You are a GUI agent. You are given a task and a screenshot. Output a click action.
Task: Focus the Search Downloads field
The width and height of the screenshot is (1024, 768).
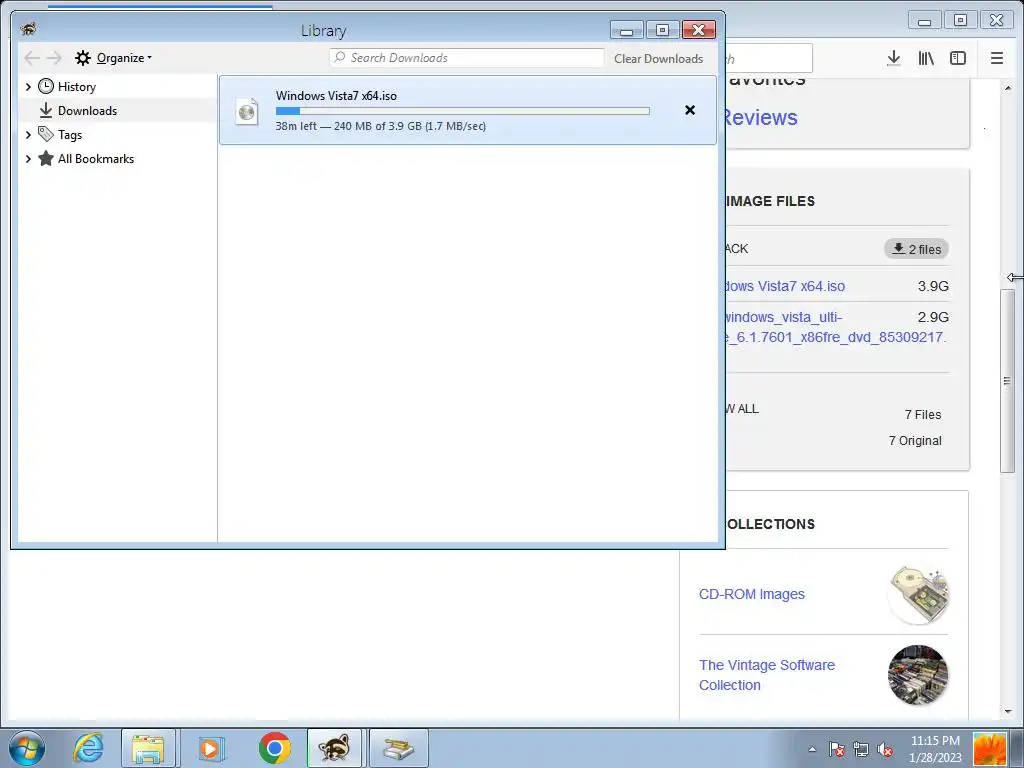tap(466, 58)
